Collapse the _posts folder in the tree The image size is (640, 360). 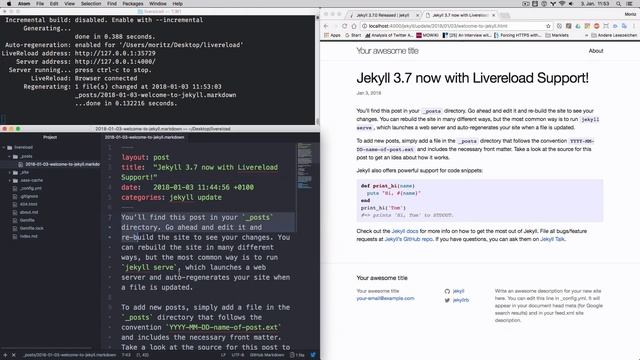point(10,156)
